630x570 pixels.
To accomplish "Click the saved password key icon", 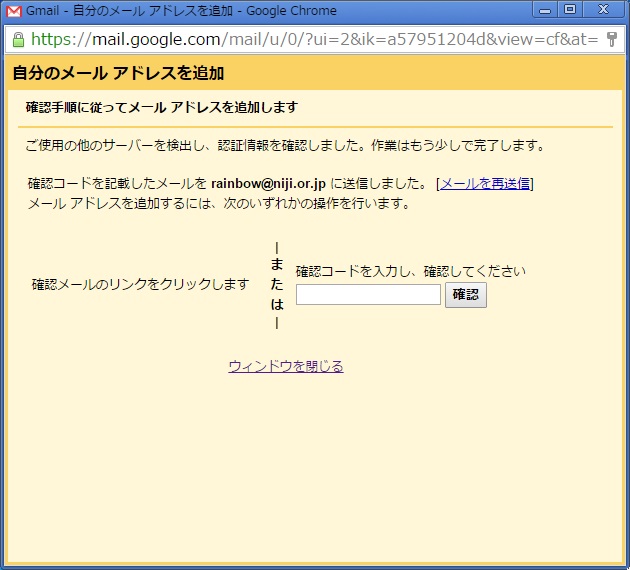I will (612, 39).
